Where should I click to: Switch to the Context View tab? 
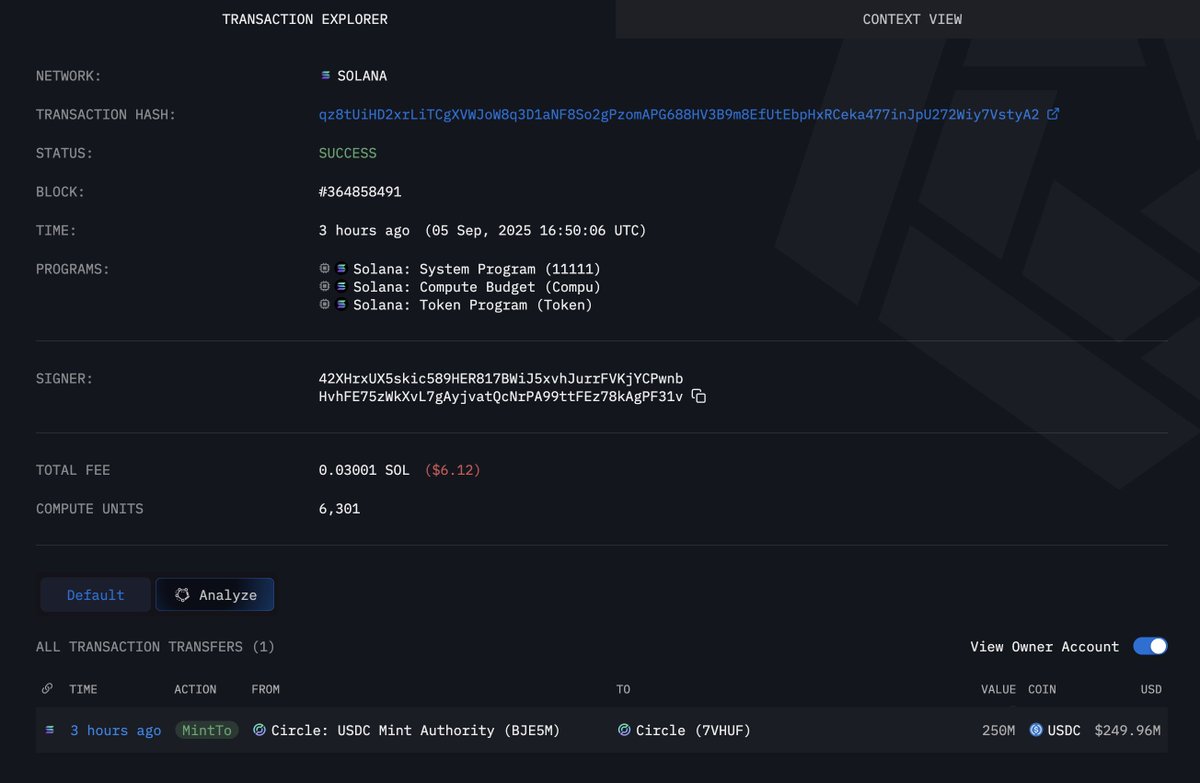coord(912,19)
